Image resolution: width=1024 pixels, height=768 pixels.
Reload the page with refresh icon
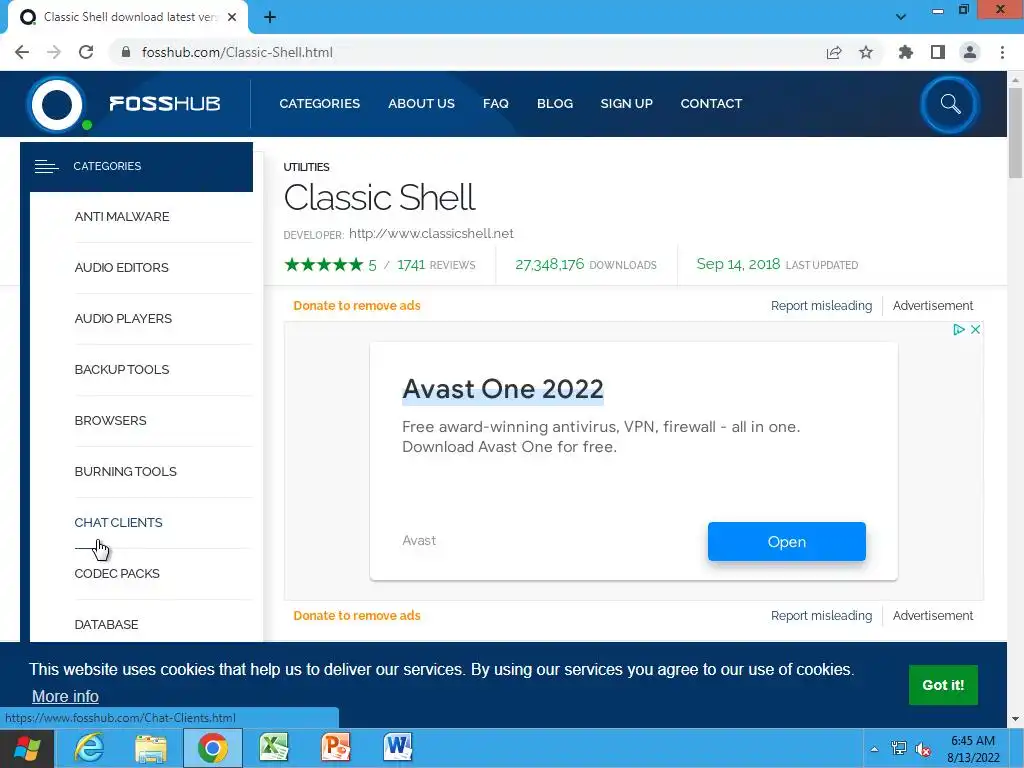tap(86, 52)
